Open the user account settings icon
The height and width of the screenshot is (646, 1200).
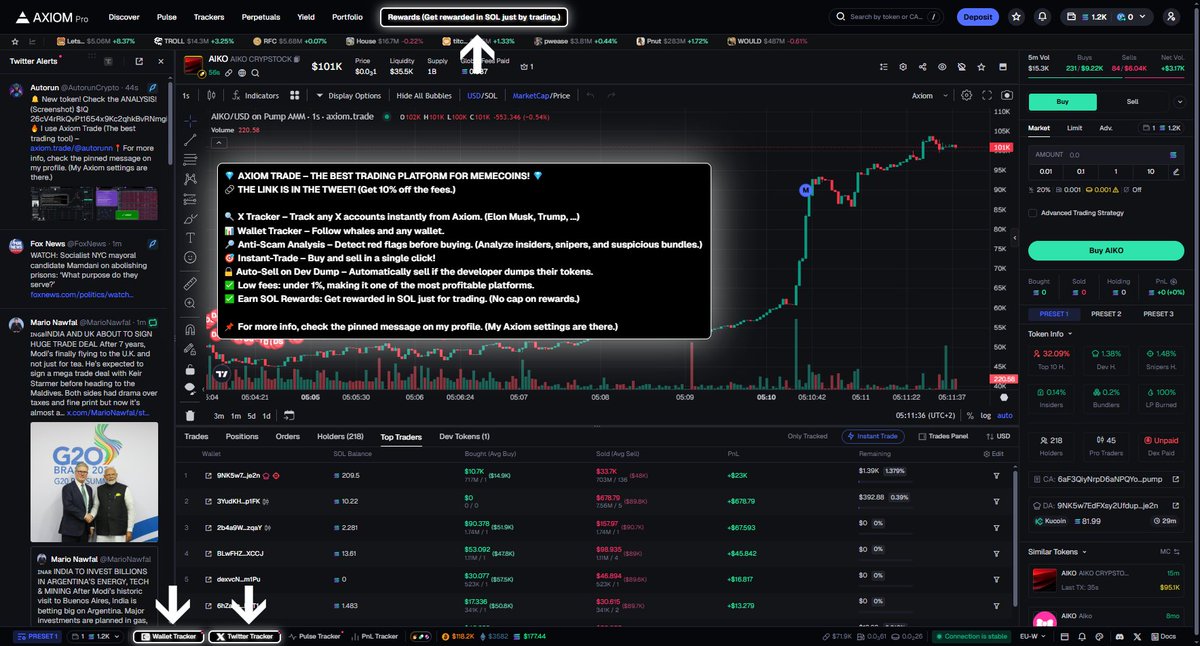tap(1171, 17)
